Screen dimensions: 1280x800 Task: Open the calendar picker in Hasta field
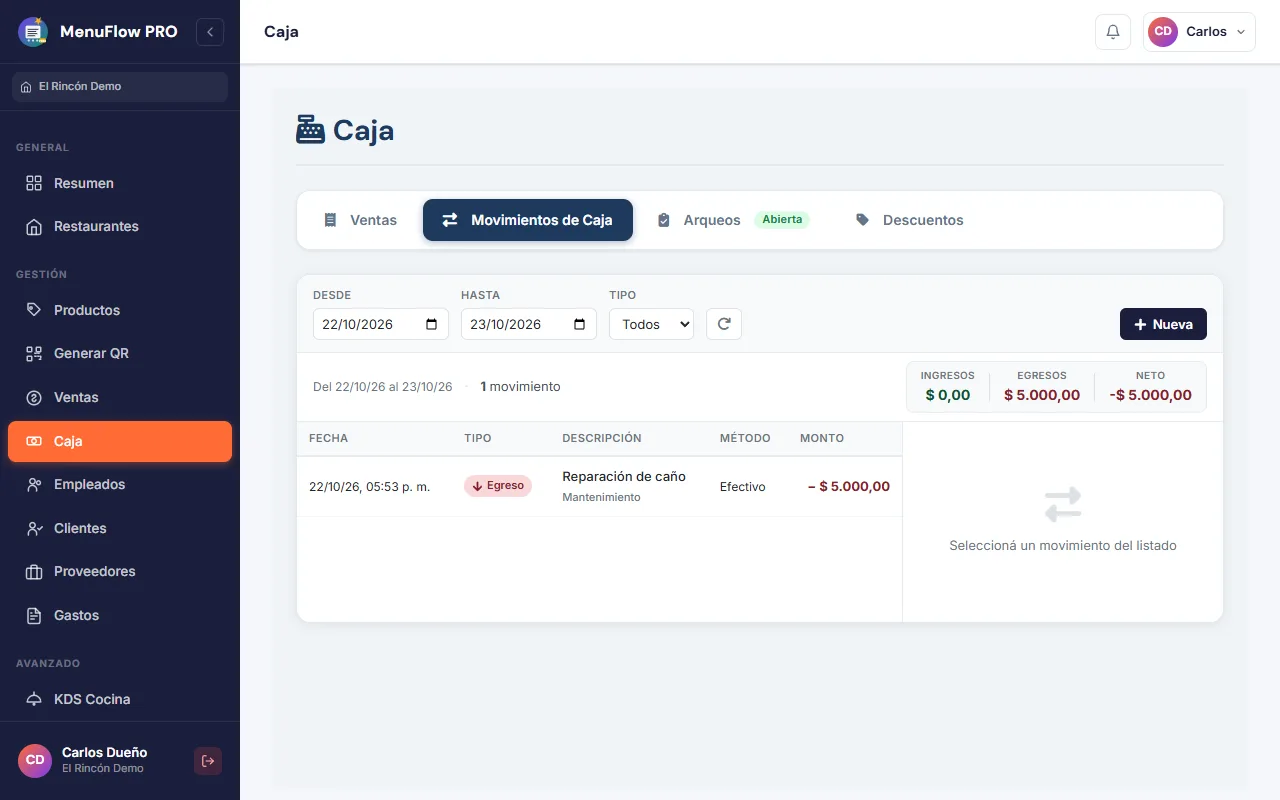[580, 324]
